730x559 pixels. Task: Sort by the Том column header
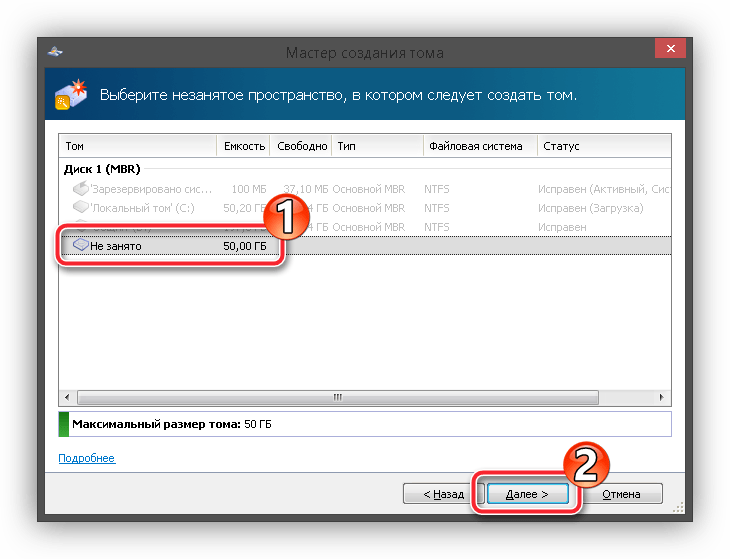pyautogui.click(x=138, y=146)
